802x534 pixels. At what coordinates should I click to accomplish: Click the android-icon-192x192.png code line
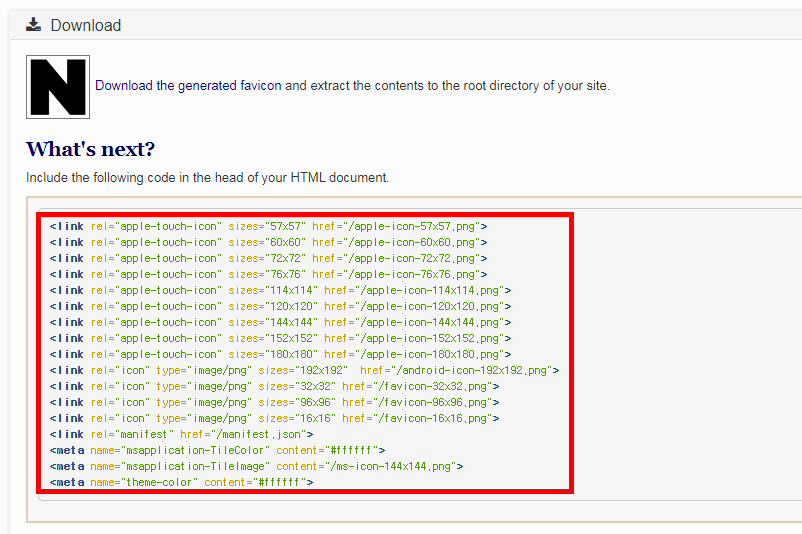(x=304, y=370)
